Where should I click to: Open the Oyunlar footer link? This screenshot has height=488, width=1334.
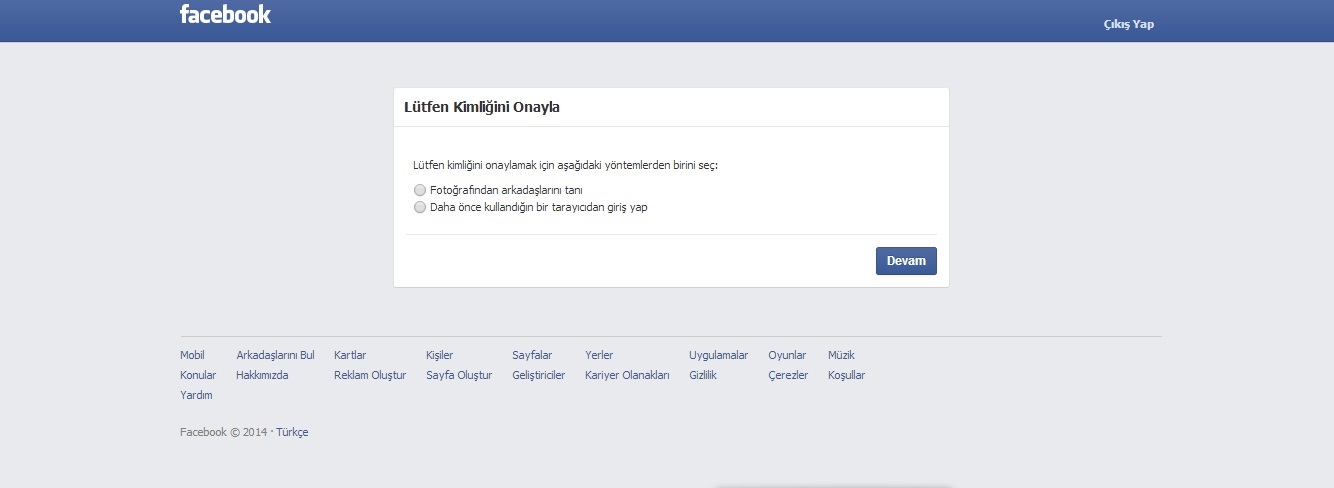click(x=787, y=355)
